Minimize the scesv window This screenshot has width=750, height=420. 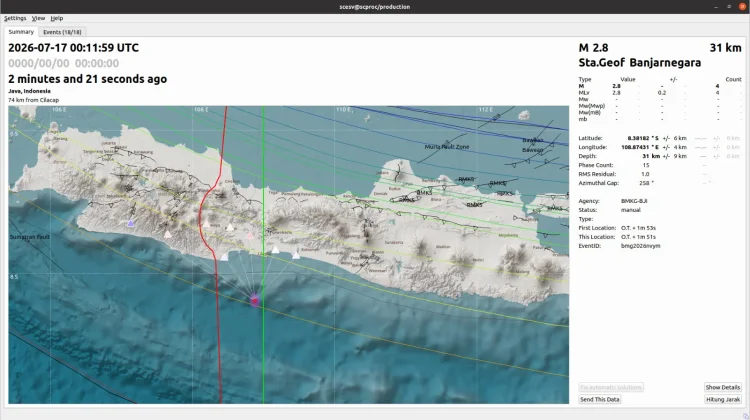coord(716,7)
